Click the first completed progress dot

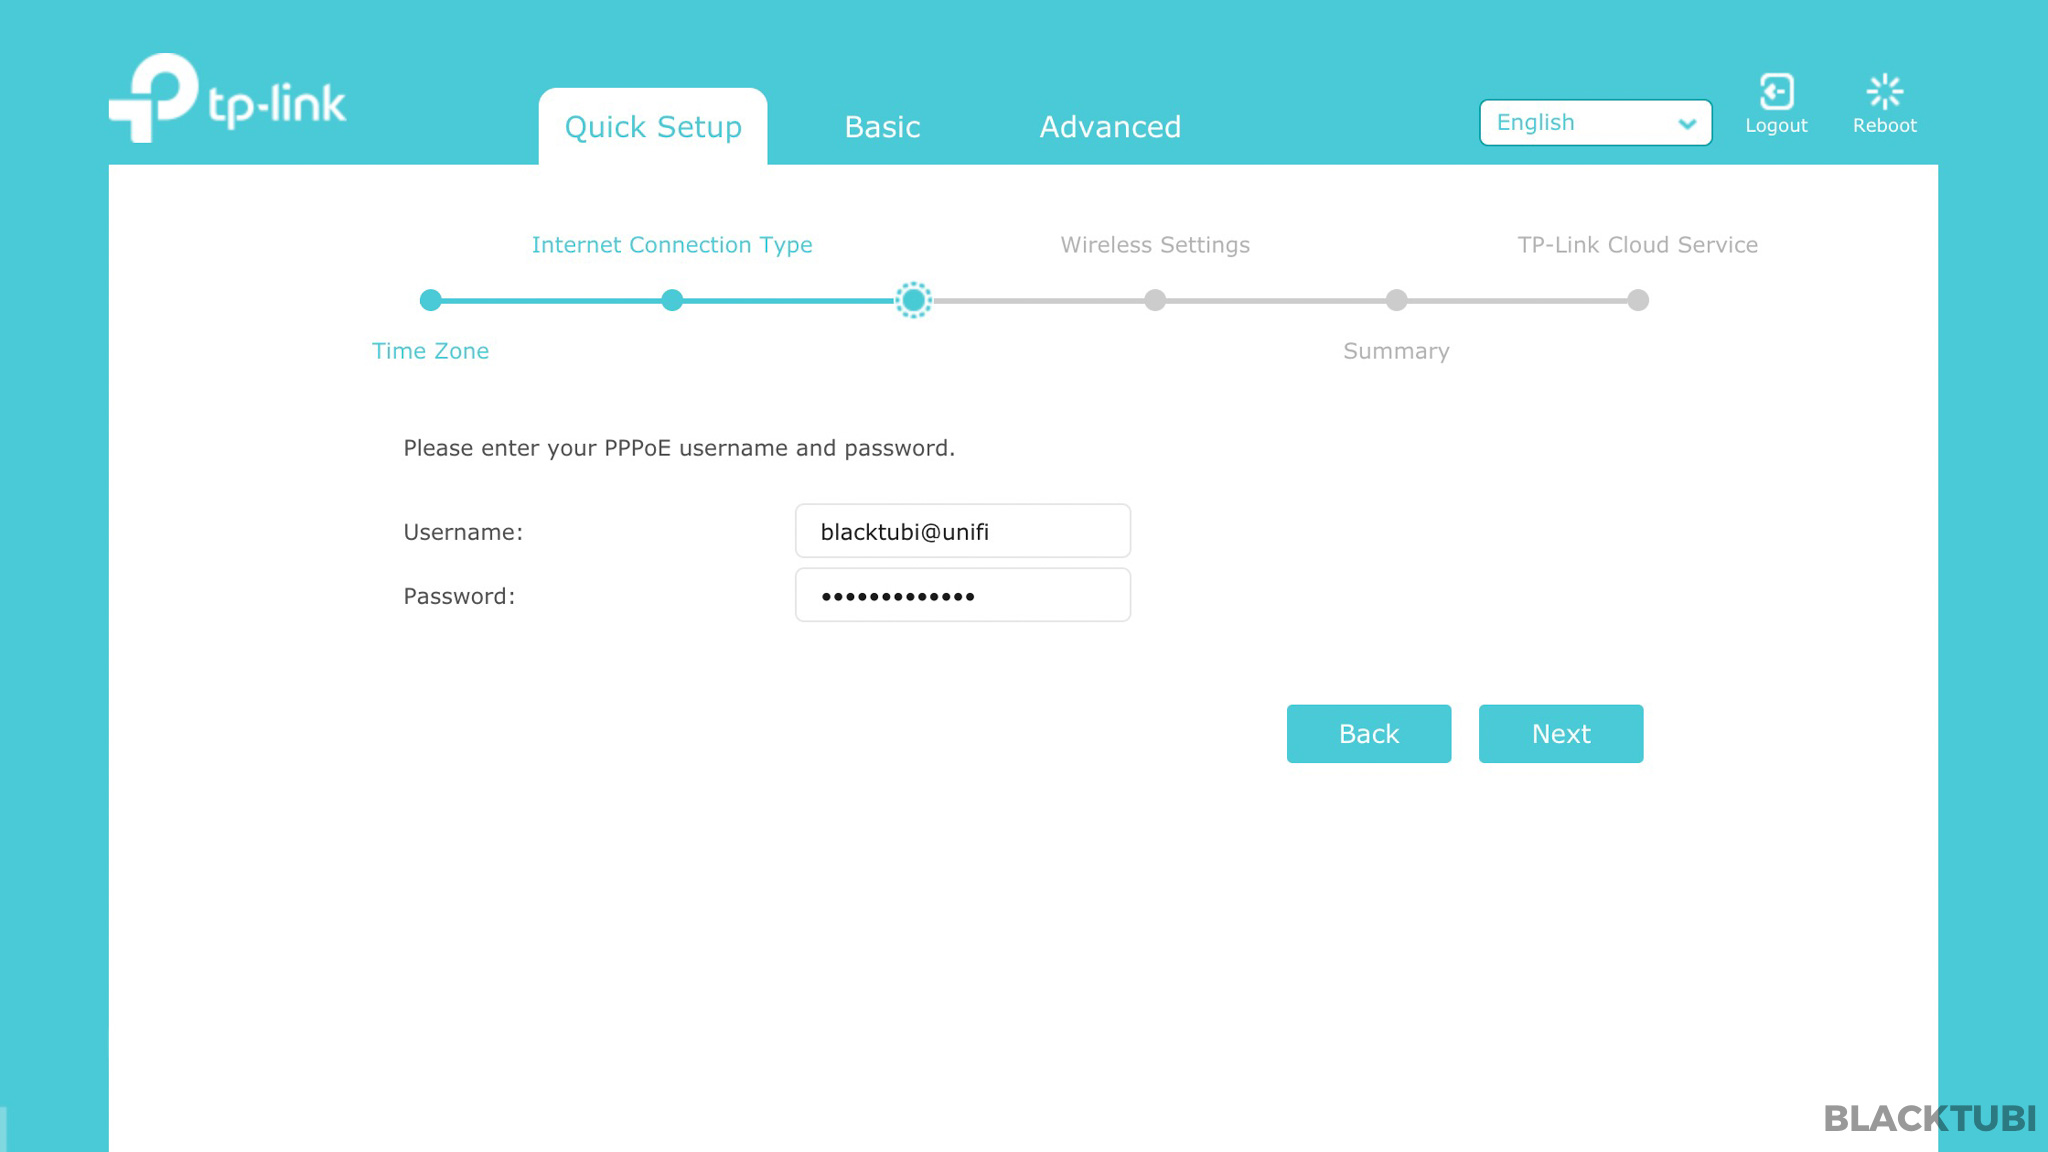[431, 300]
